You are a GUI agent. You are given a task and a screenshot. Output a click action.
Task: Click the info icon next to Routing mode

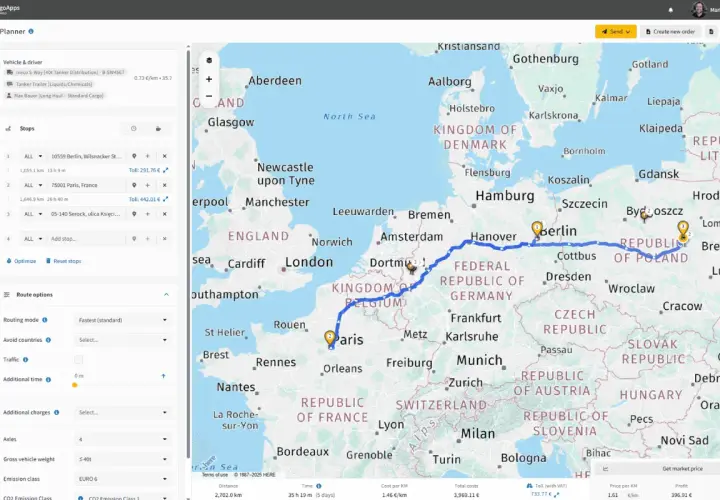45,320
